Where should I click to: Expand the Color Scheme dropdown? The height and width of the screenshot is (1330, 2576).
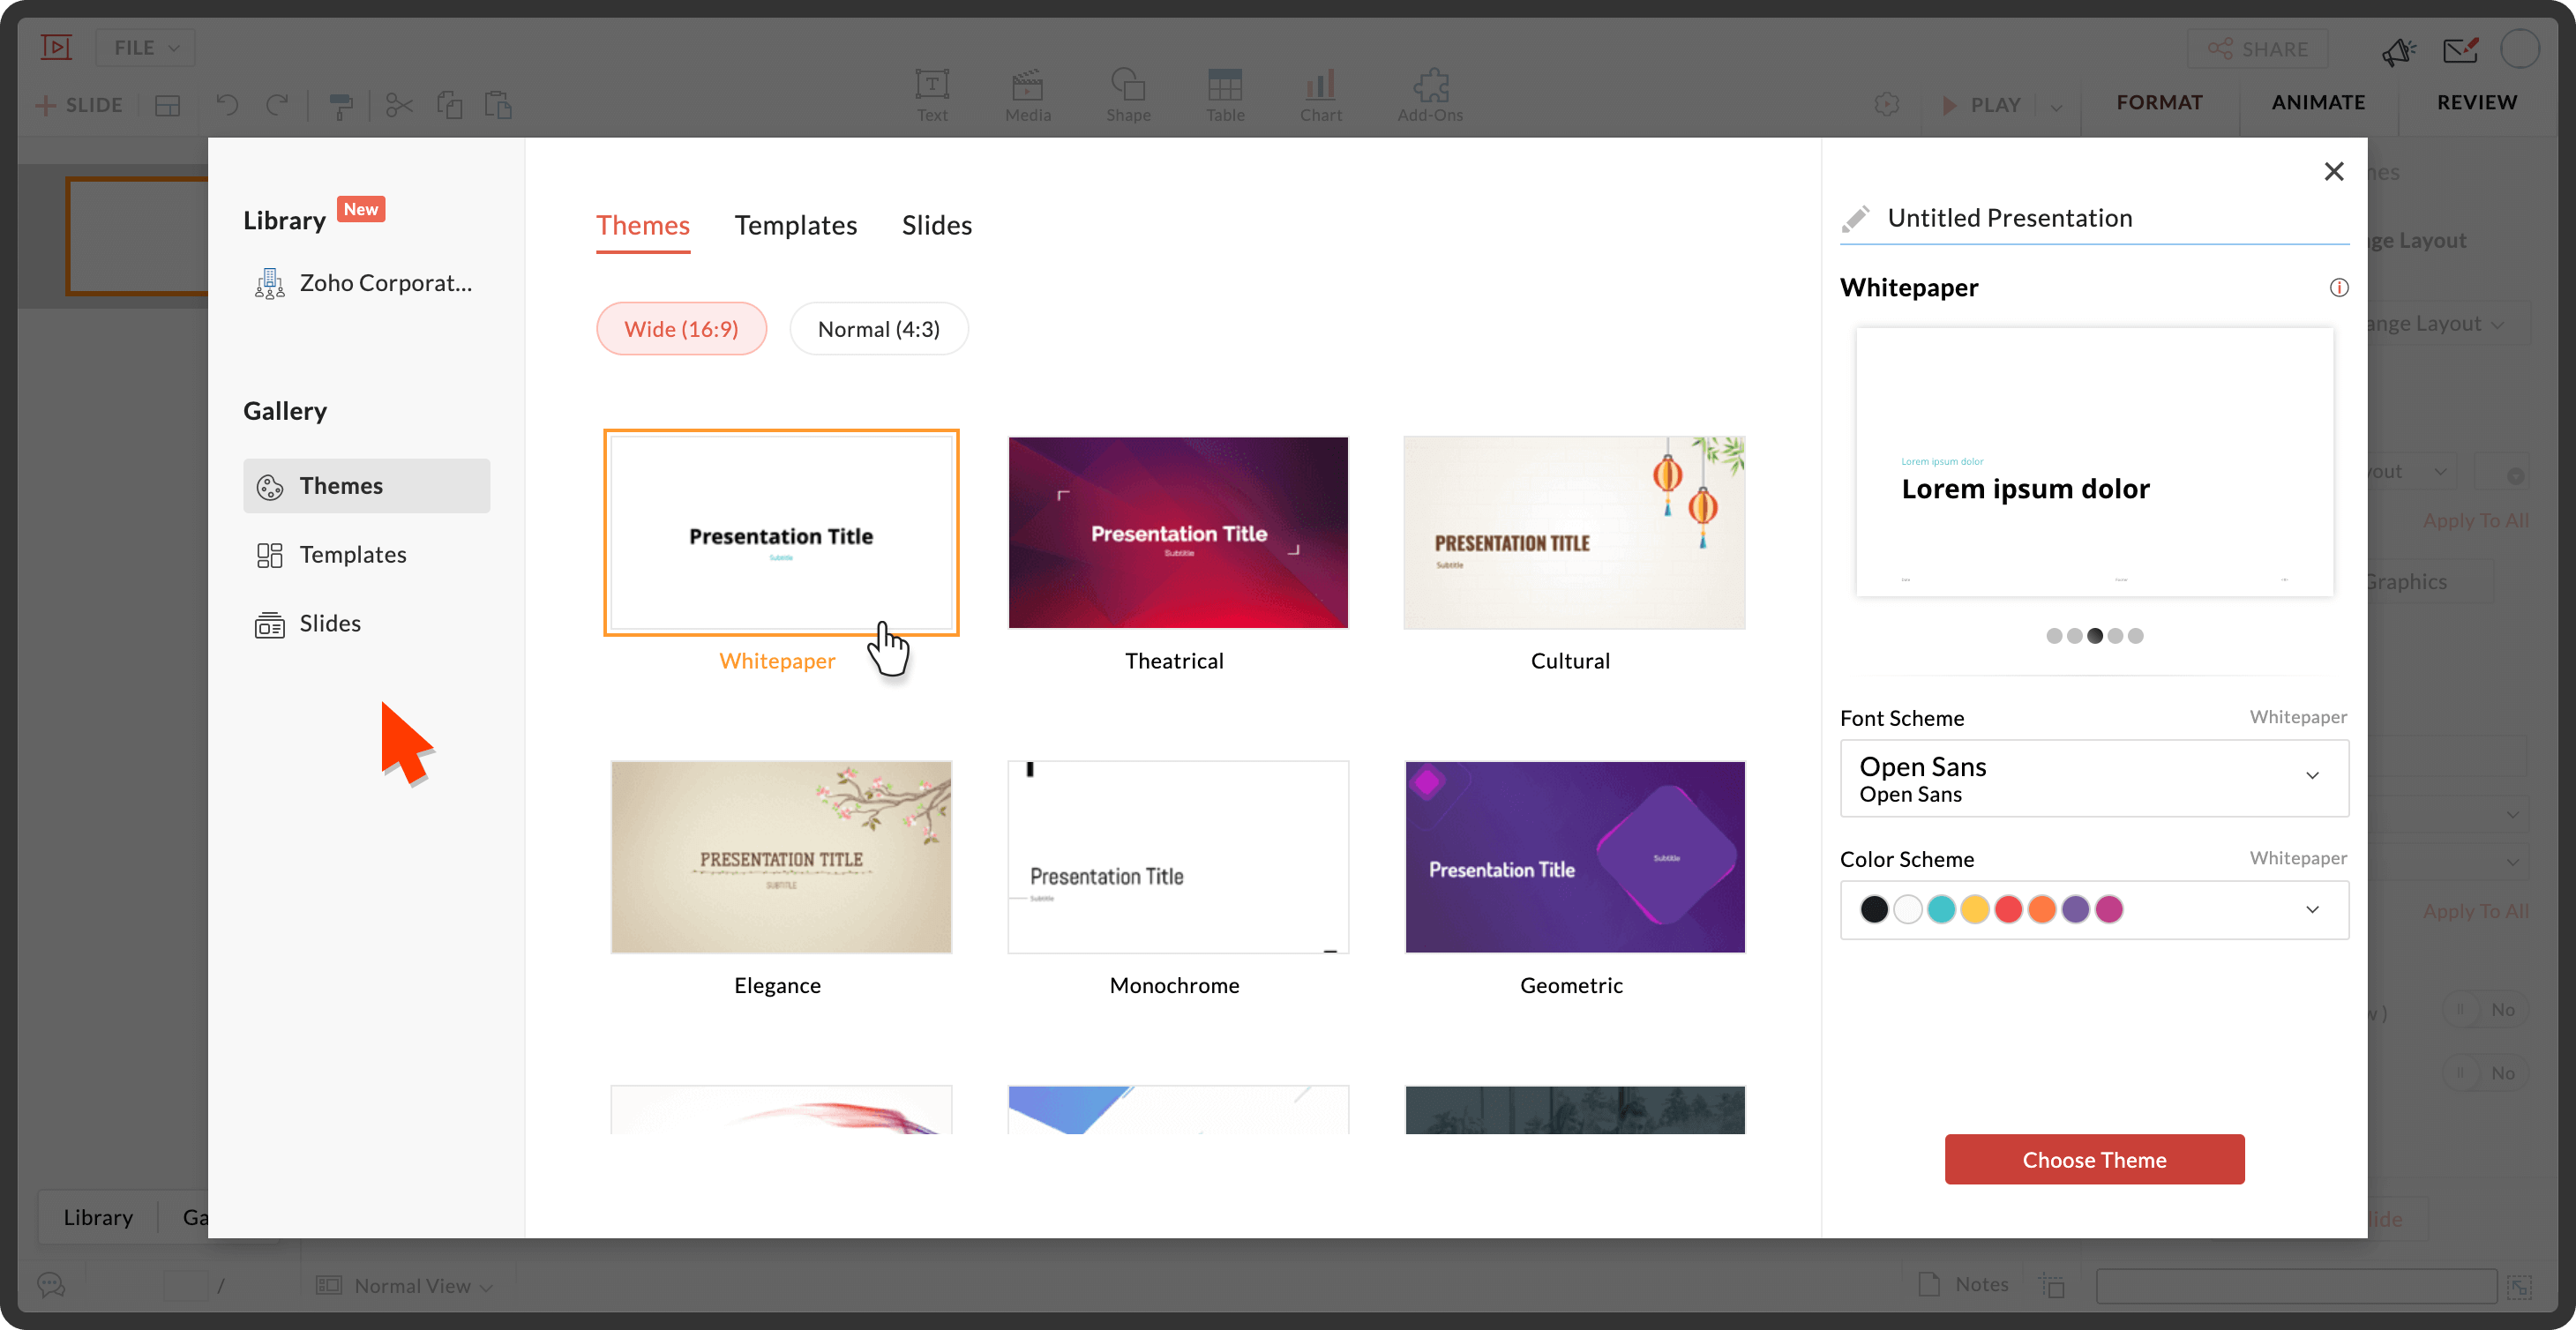pos(2311,910)
